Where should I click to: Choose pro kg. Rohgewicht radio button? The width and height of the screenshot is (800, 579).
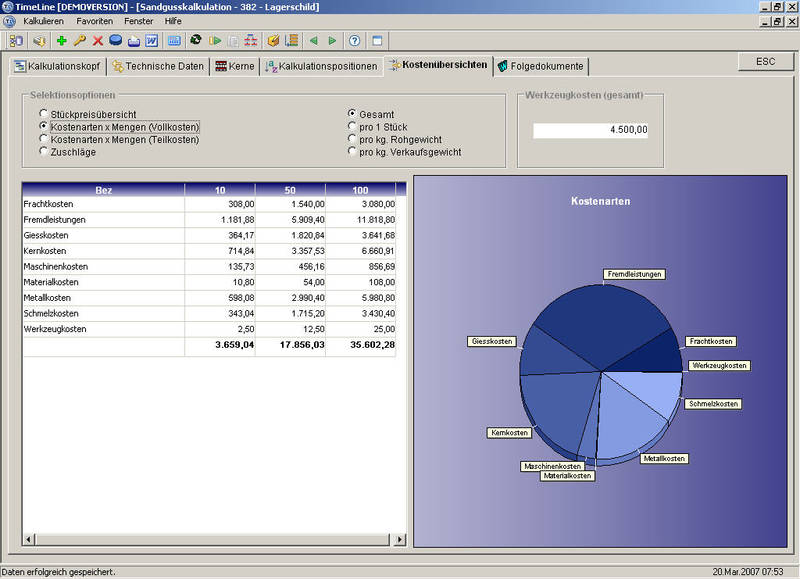click(x=351, y=139)
